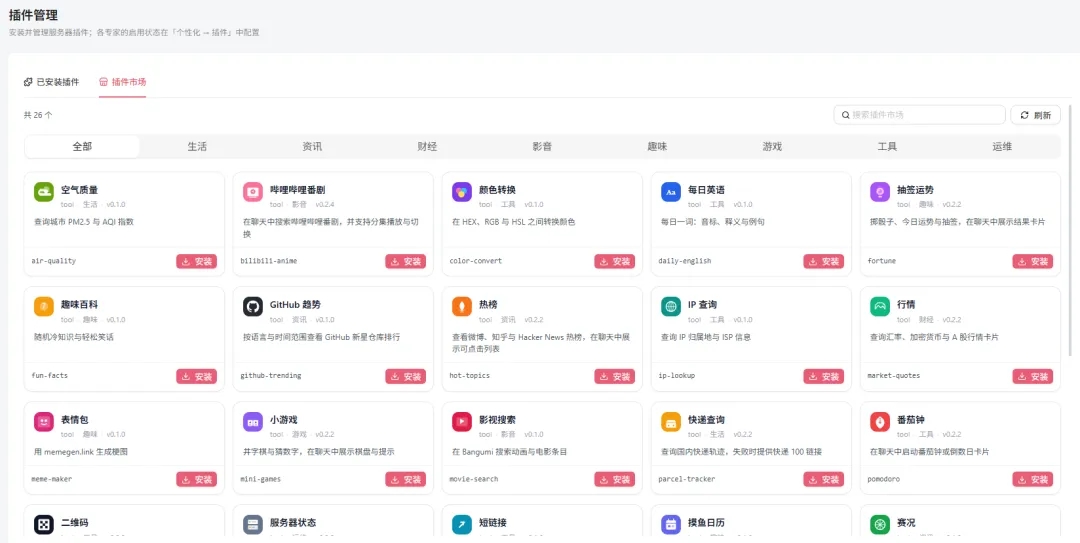This screenshot has height=543, width=1080.
Task: Install the github-trending plugin
Action: pyautogui.click(x=406, y=376)
